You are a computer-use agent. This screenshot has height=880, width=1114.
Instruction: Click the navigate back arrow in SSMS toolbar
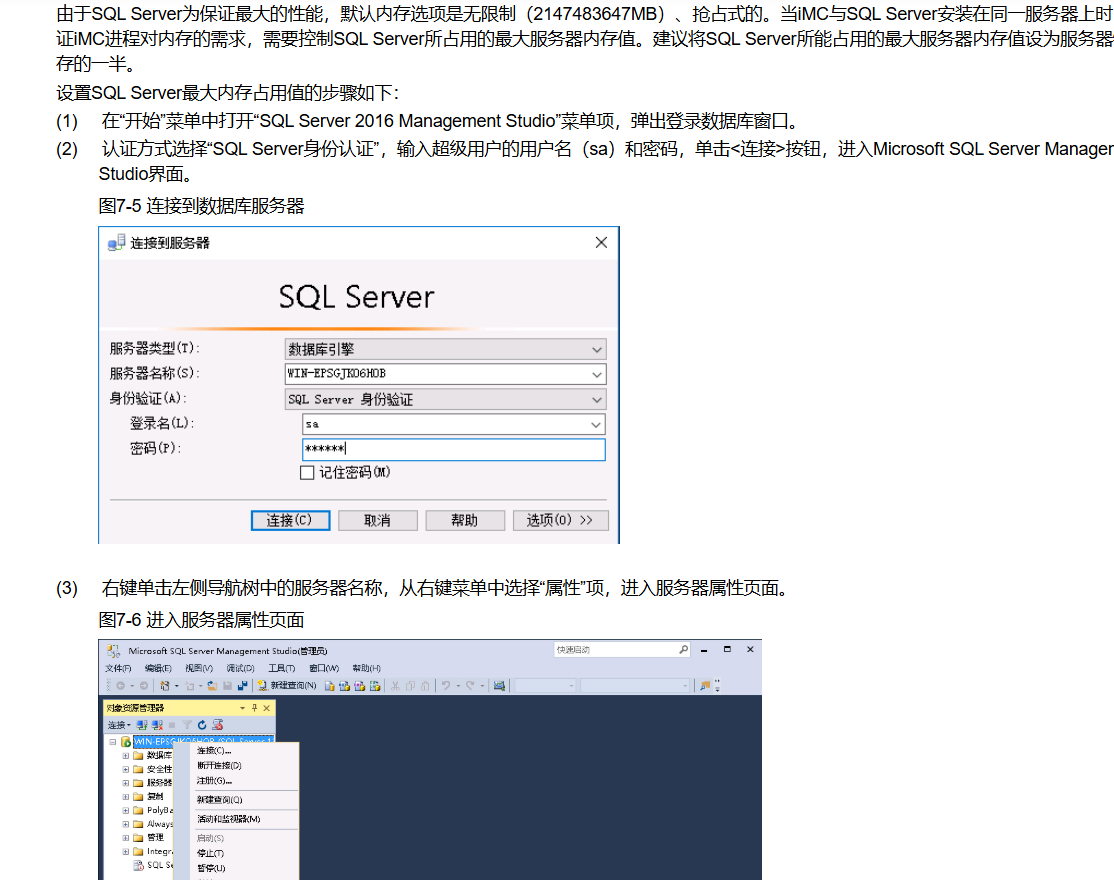click(x=120, y=685)
